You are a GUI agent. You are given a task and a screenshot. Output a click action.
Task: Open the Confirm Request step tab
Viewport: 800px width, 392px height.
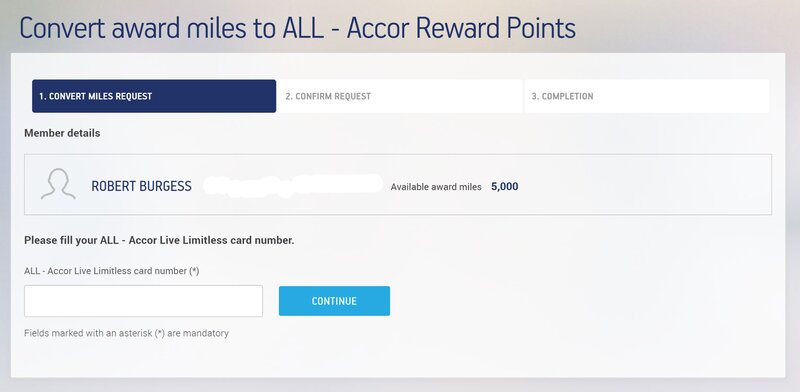400,96
